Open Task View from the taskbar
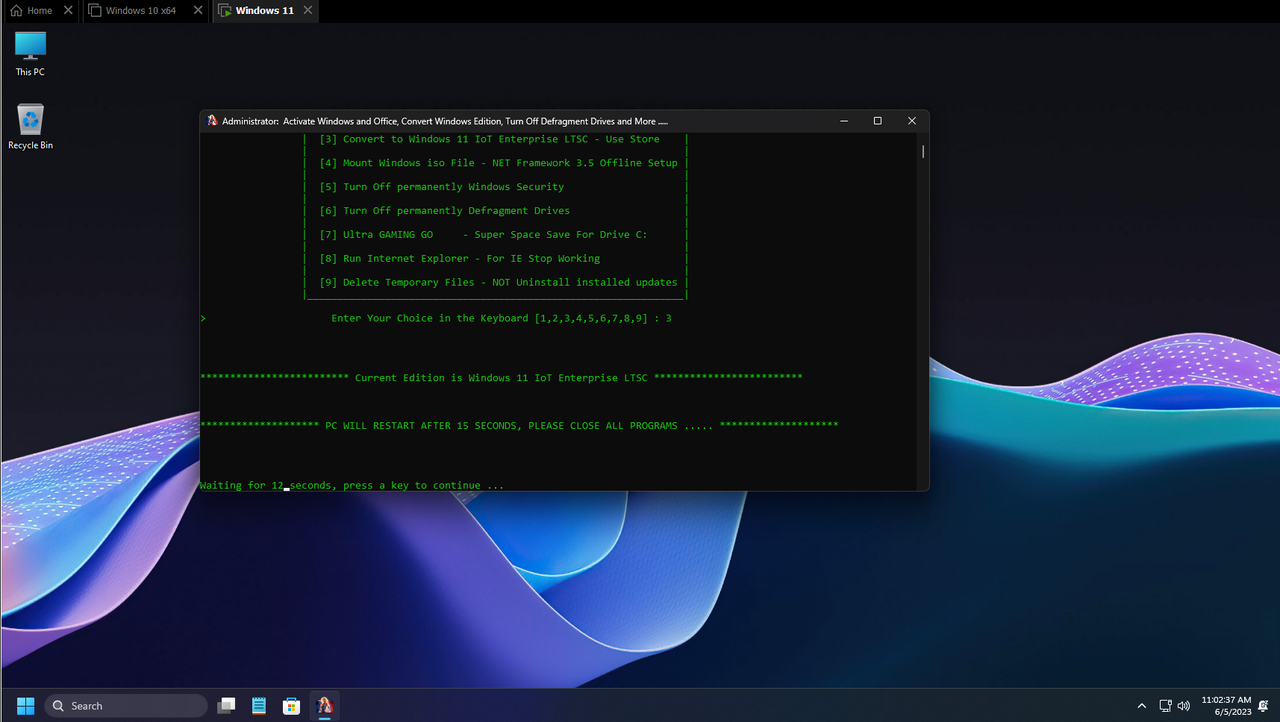Screen dimensions: 1280x722 click(x=227, y=706)
